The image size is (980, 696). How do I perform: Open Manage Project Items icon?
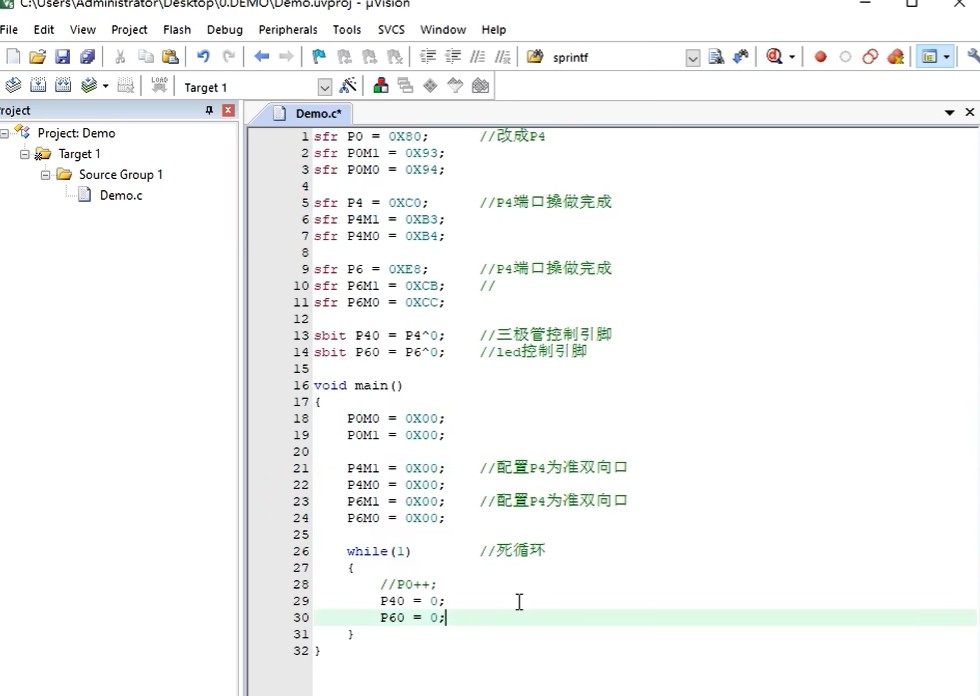(x=381, y=86)
